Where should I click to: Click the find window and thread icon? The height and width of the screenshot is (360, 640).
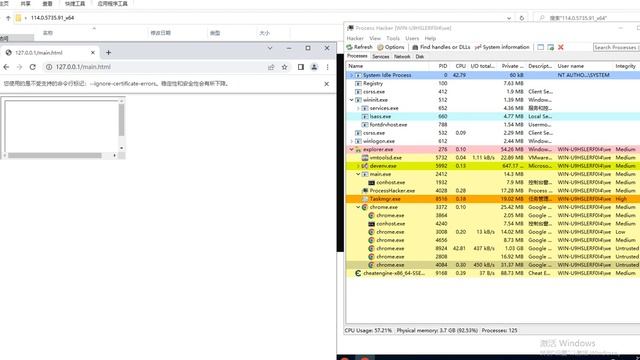551,47
